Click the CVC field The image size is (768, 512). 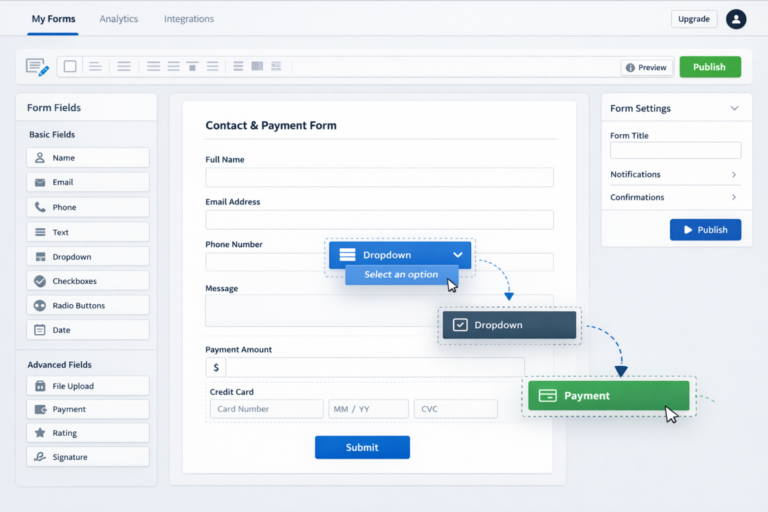tap(456, 409)
